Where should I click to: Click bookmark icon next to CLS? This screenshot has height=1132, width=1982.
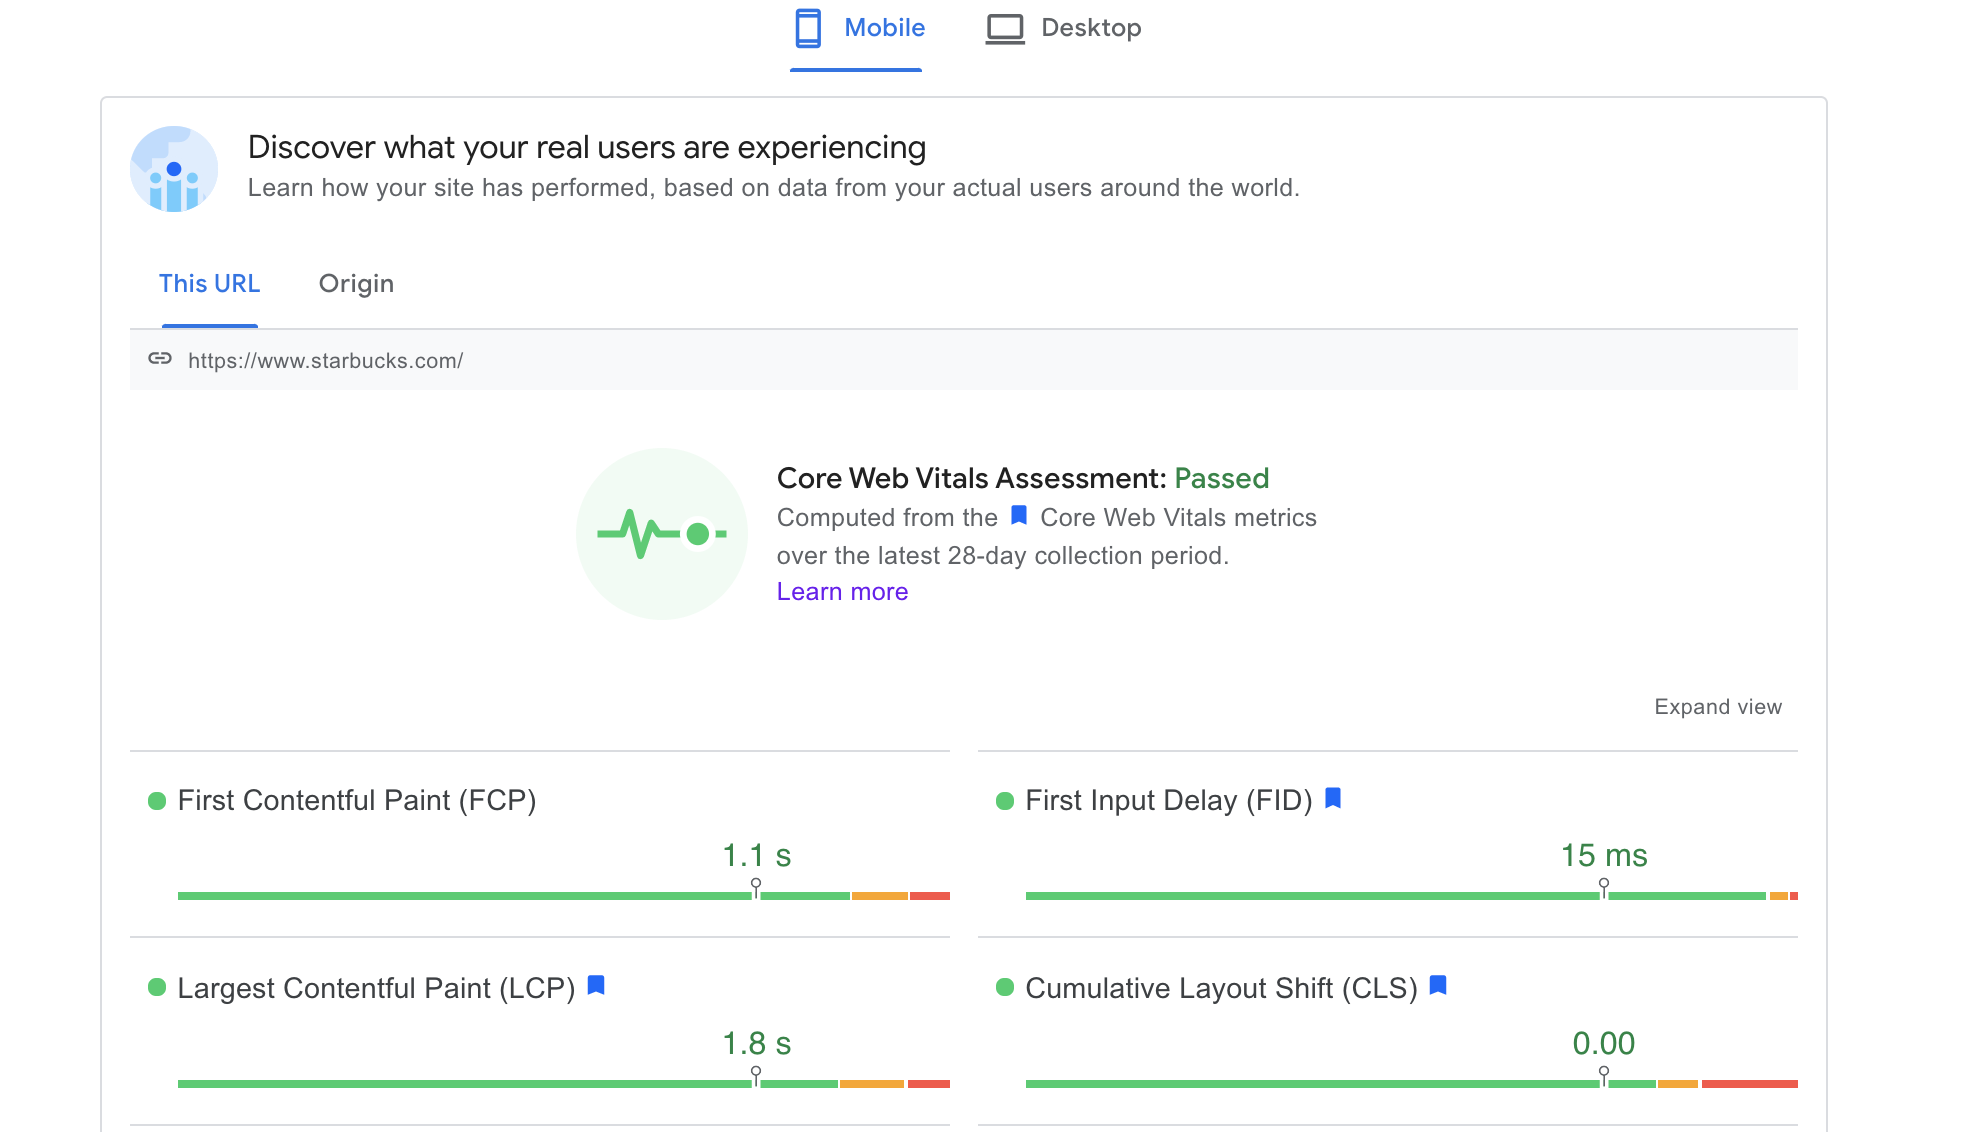tap(1438, 986)
